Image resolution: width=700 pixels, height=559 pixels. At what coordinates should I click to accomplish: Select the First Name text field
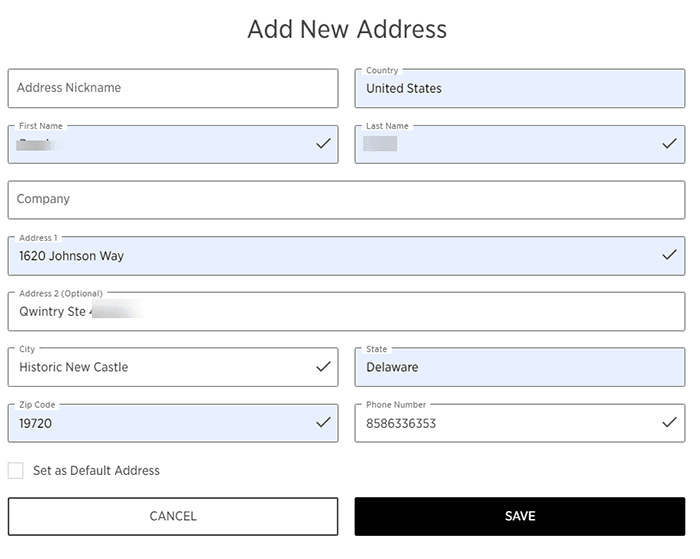[x=160, y=145]
